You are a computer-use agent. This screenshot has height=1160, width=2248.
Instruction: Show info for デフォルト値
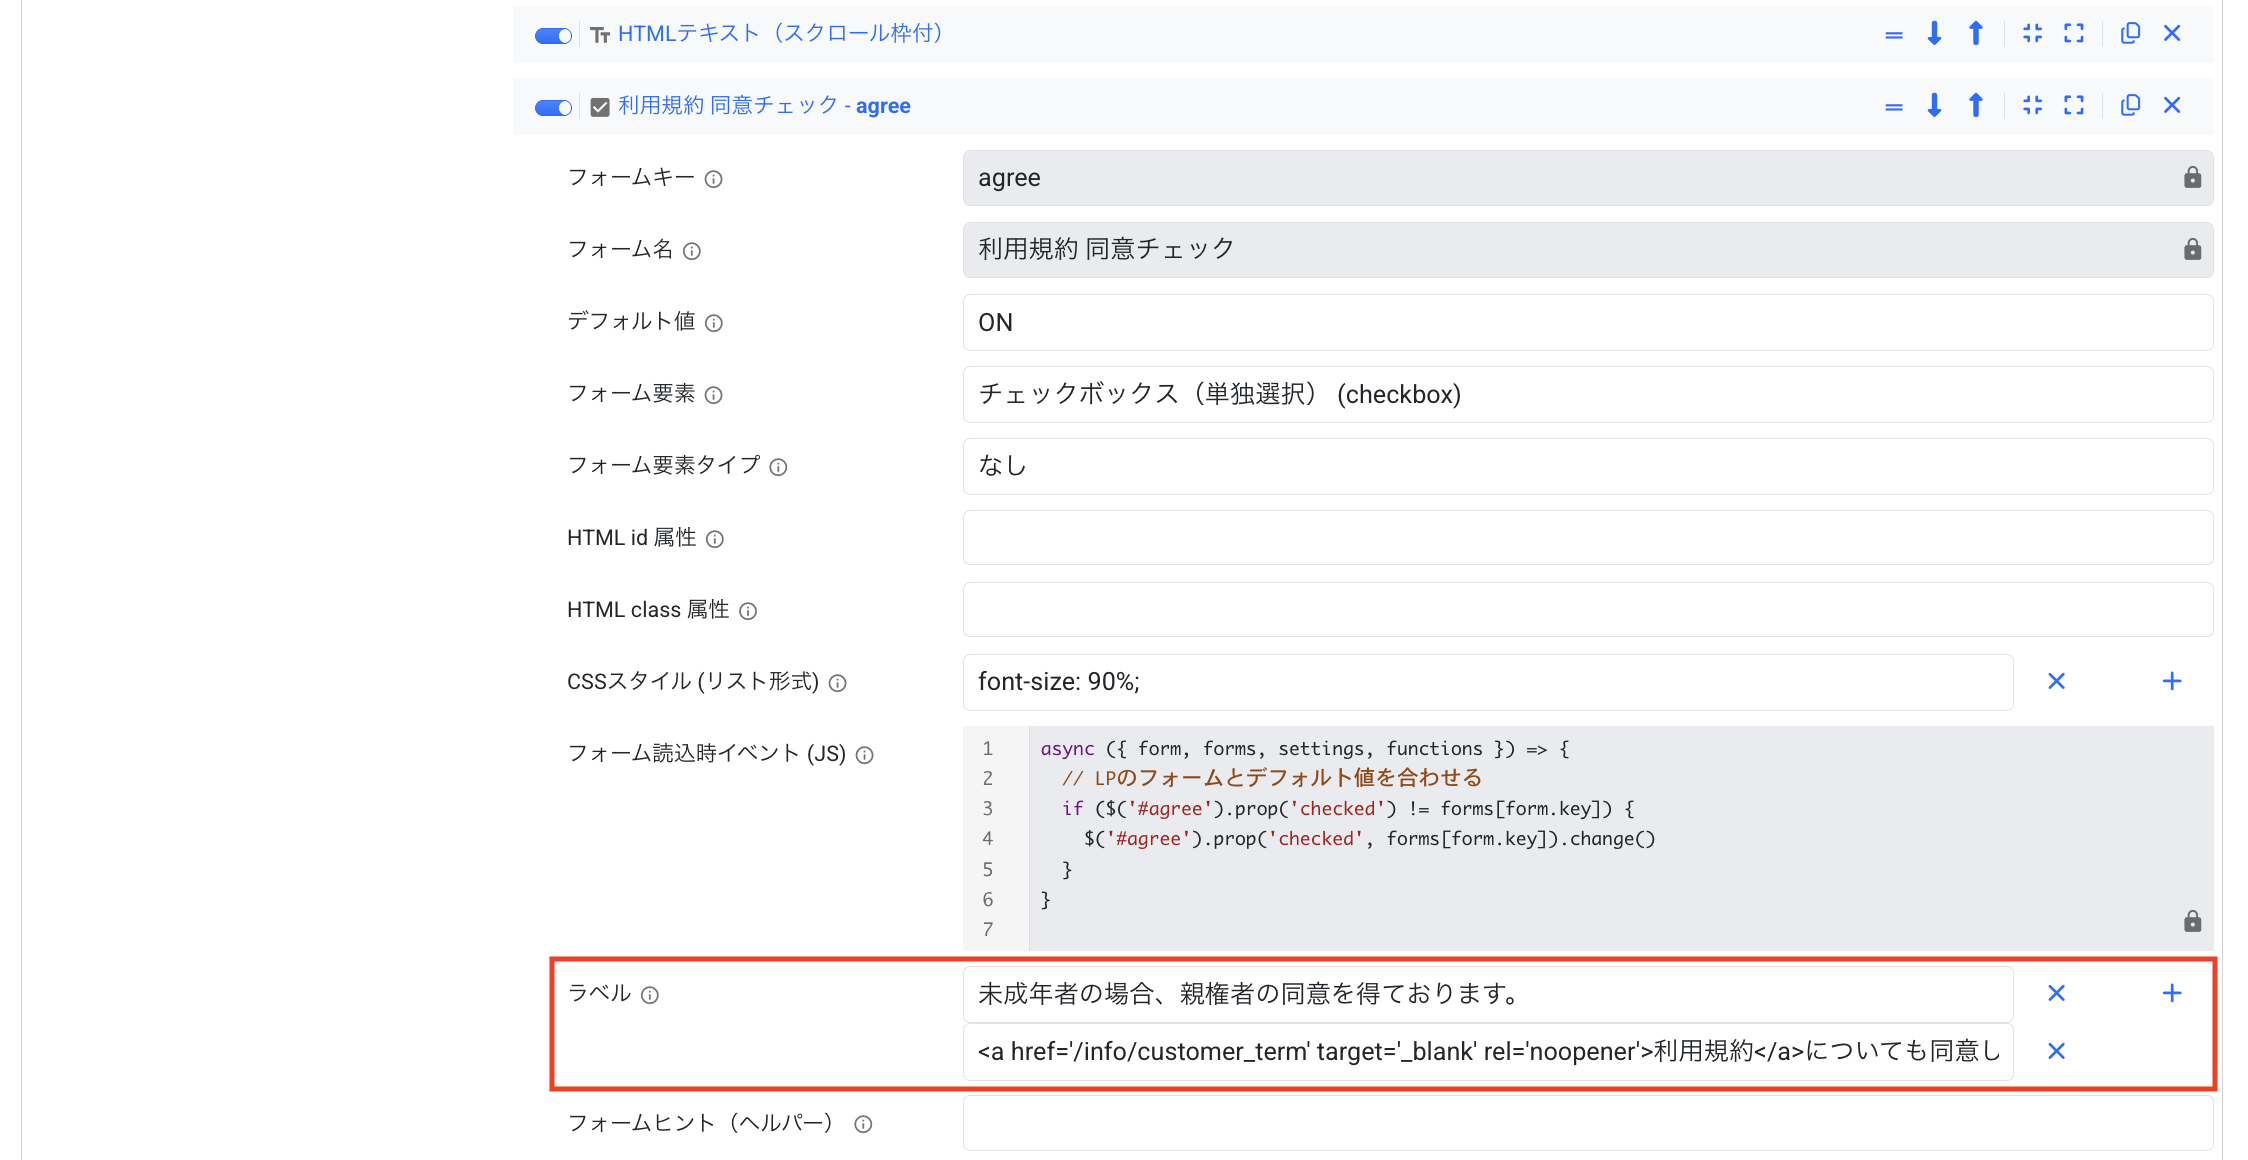pos(714,323)
